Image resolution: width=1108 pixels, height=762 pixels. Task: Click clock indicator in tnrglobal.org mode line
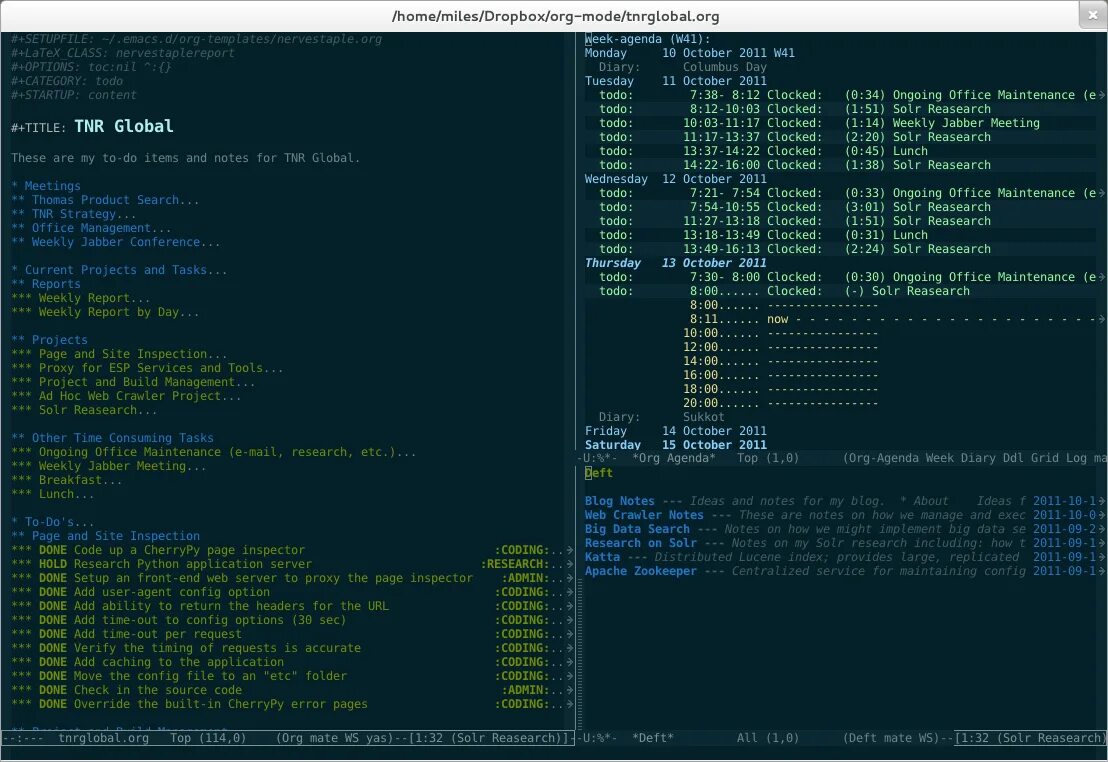(x=489, y=738)
